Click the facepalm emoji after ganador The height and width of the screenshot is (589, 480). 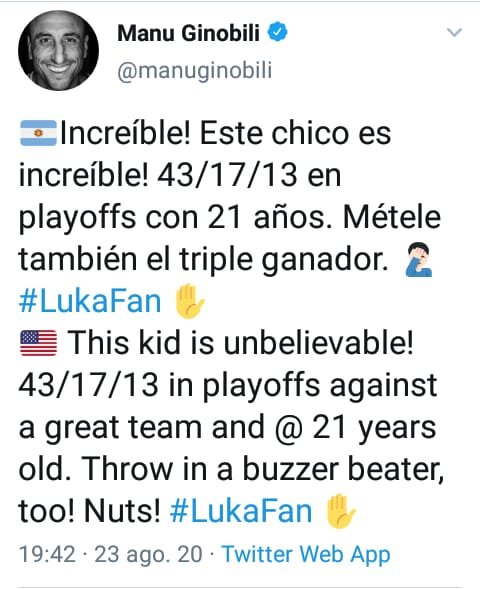coord(418,260)
